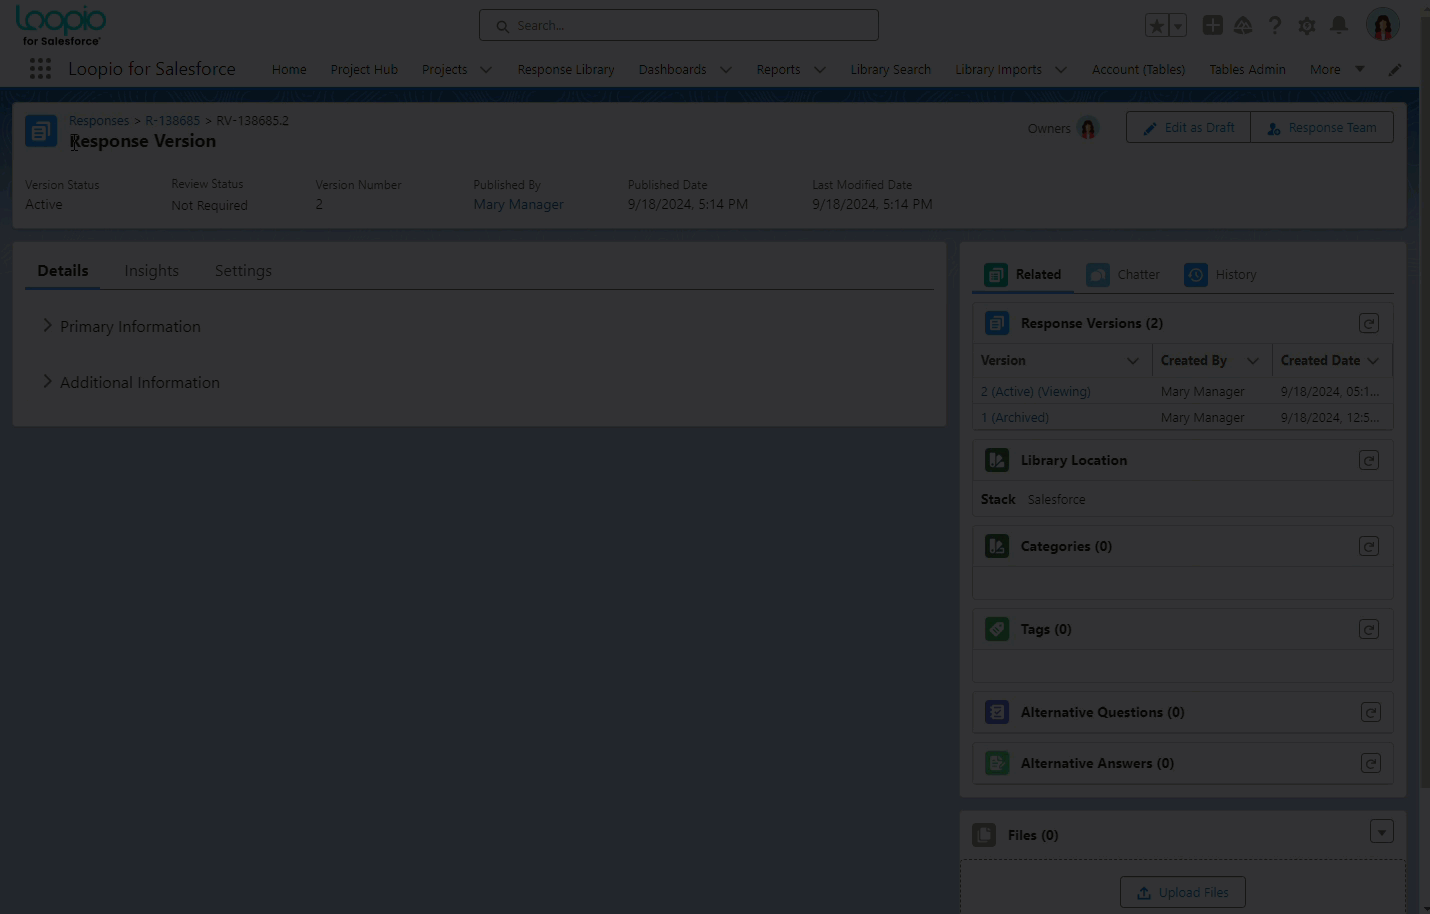The image size is (1430, 914).
Task: Open the Notifications bell icon
Action: coord(1339,25)
